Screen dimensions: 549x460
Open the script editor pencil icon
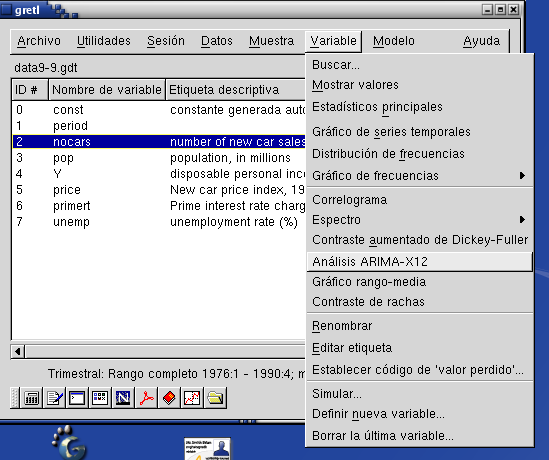click(54, 398)
